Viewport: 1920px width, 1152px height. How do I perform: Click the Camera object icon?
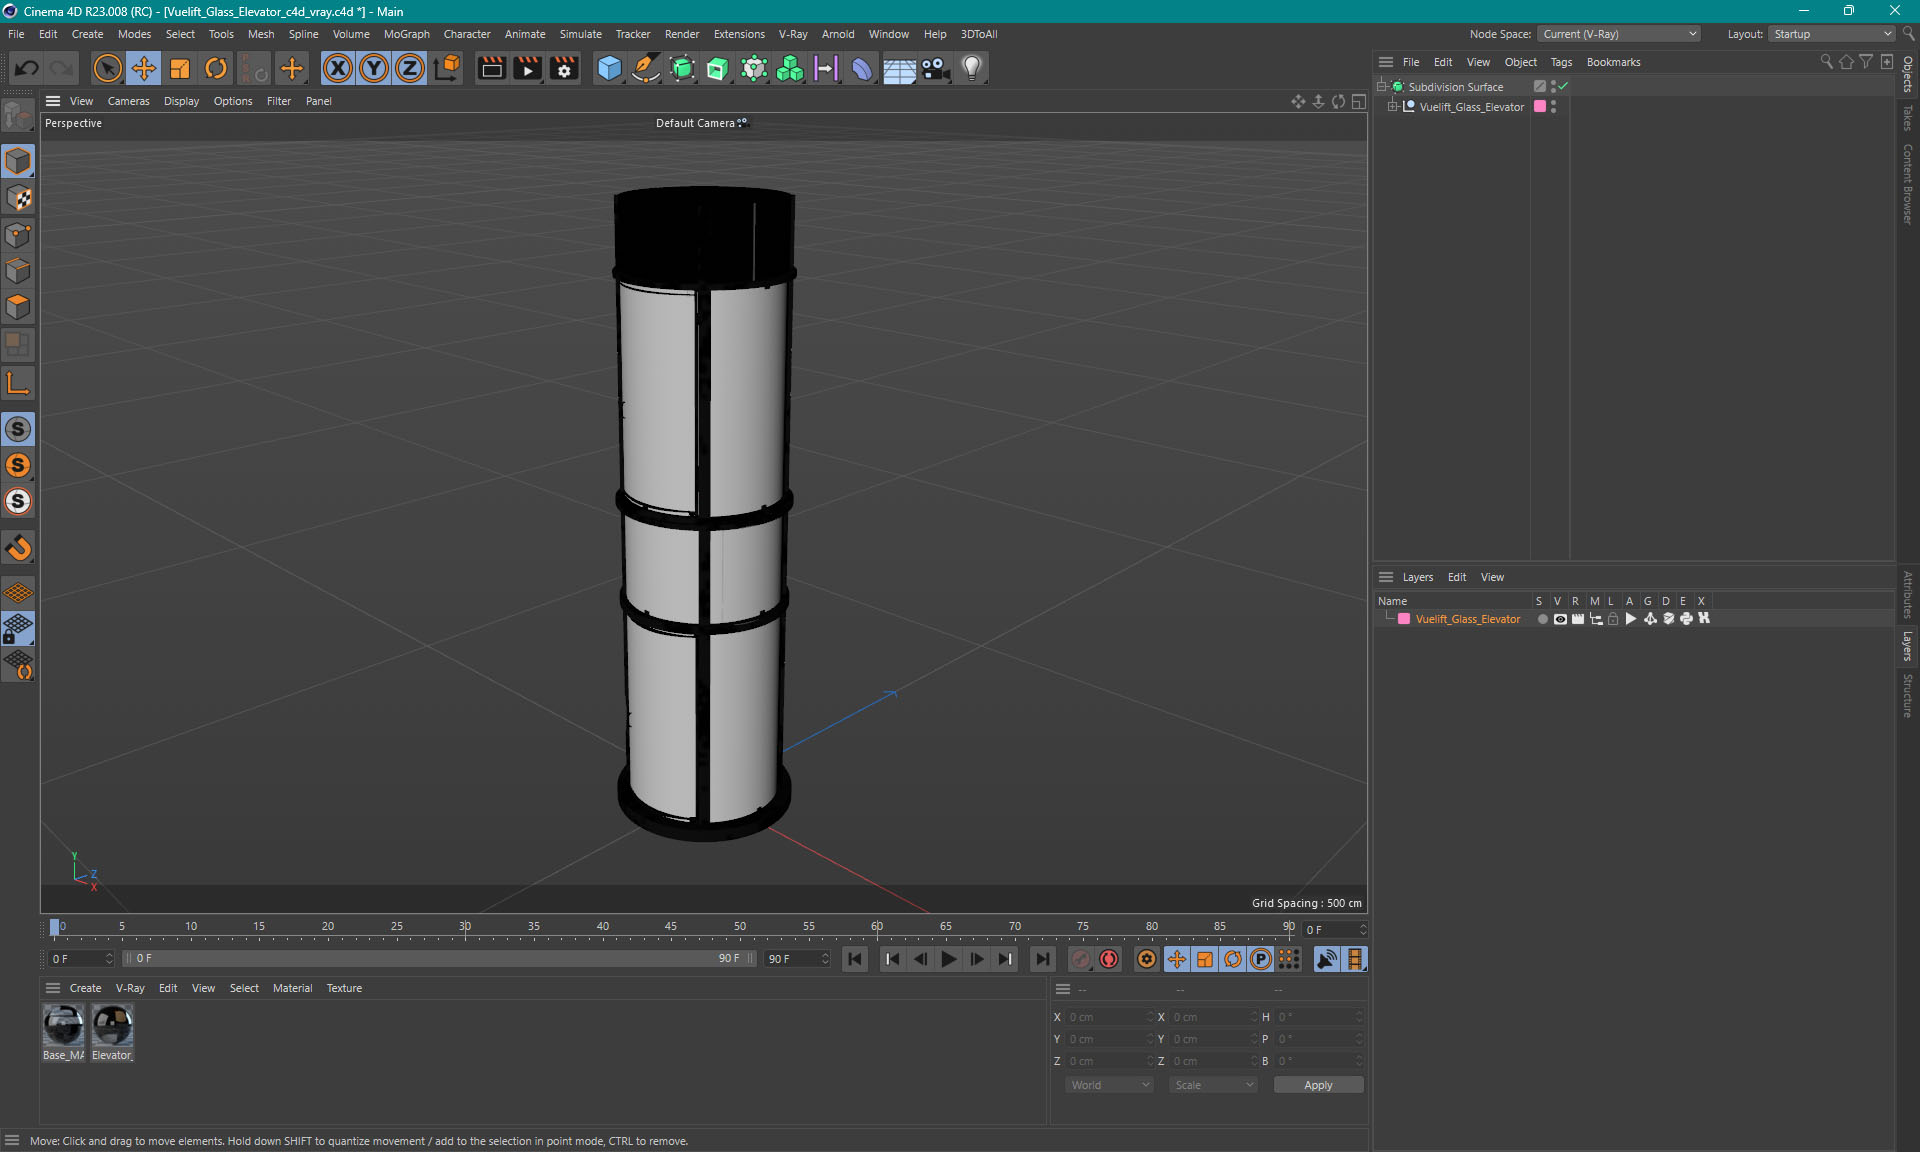coord(935,68)
